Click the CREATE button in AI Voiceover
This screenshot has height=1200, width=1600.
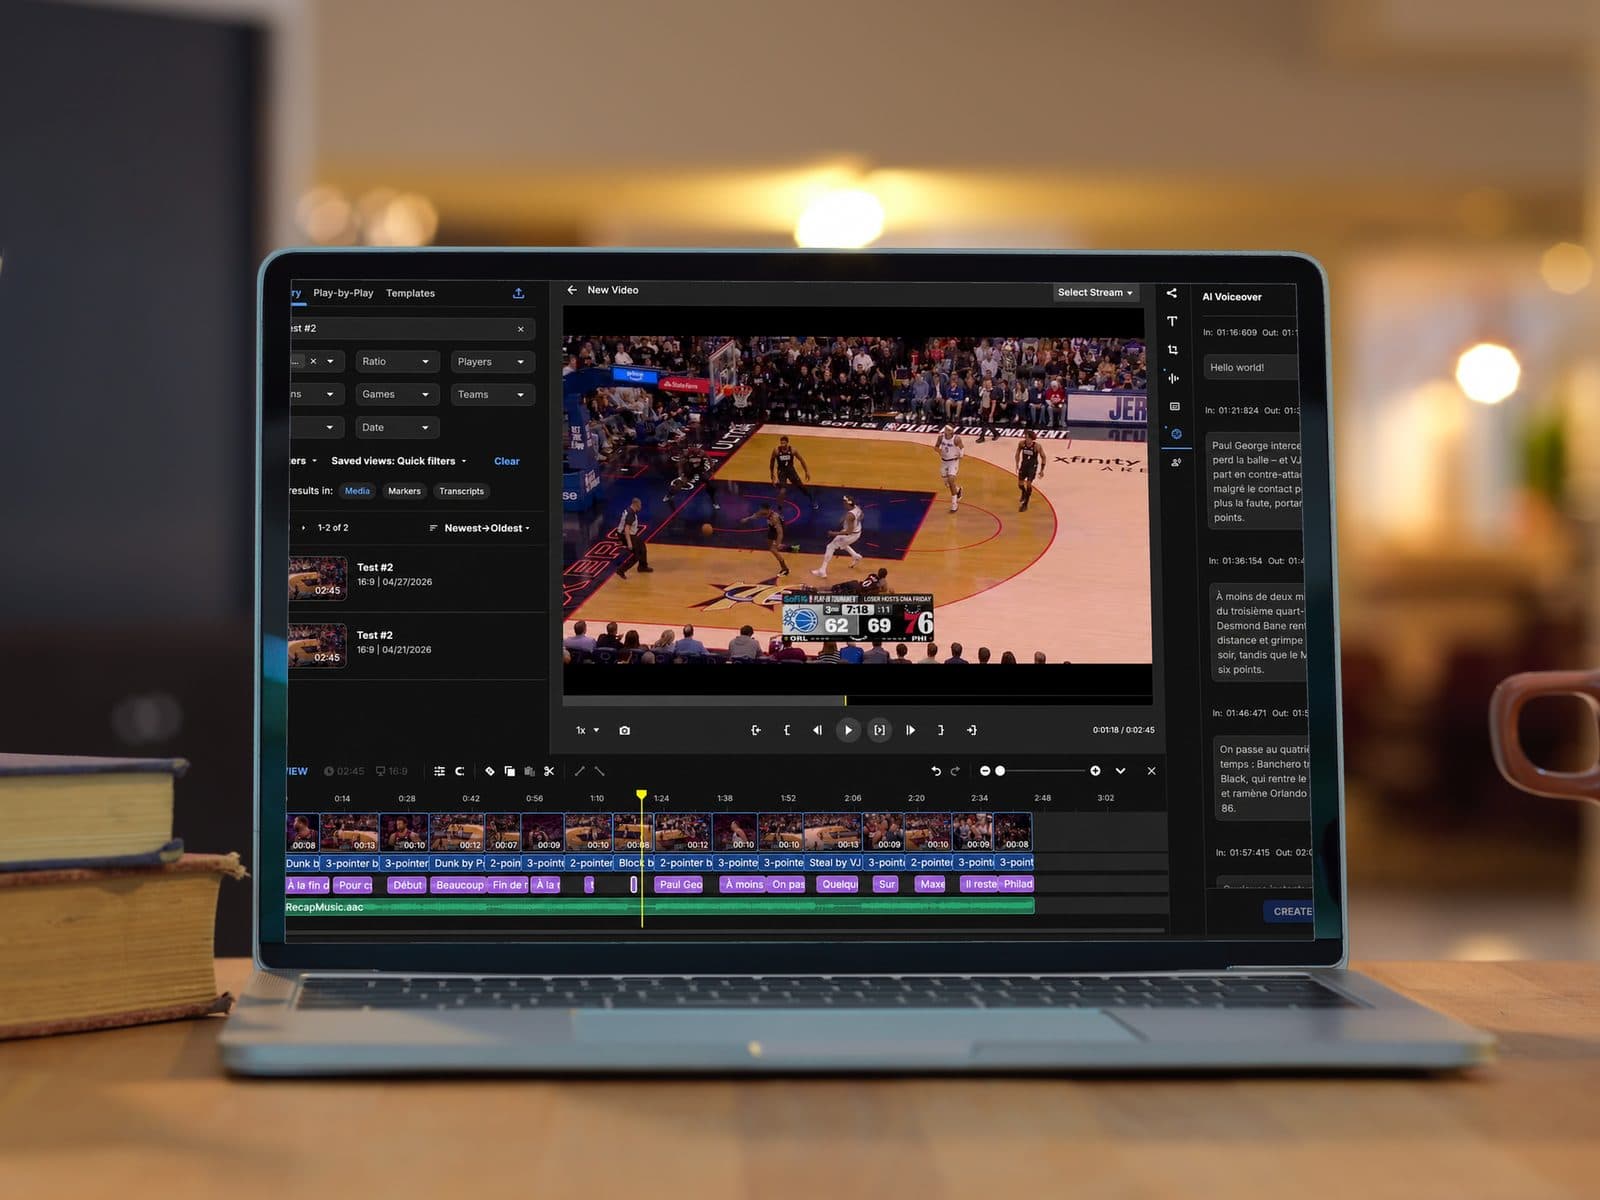click(x=1290, y=911)
